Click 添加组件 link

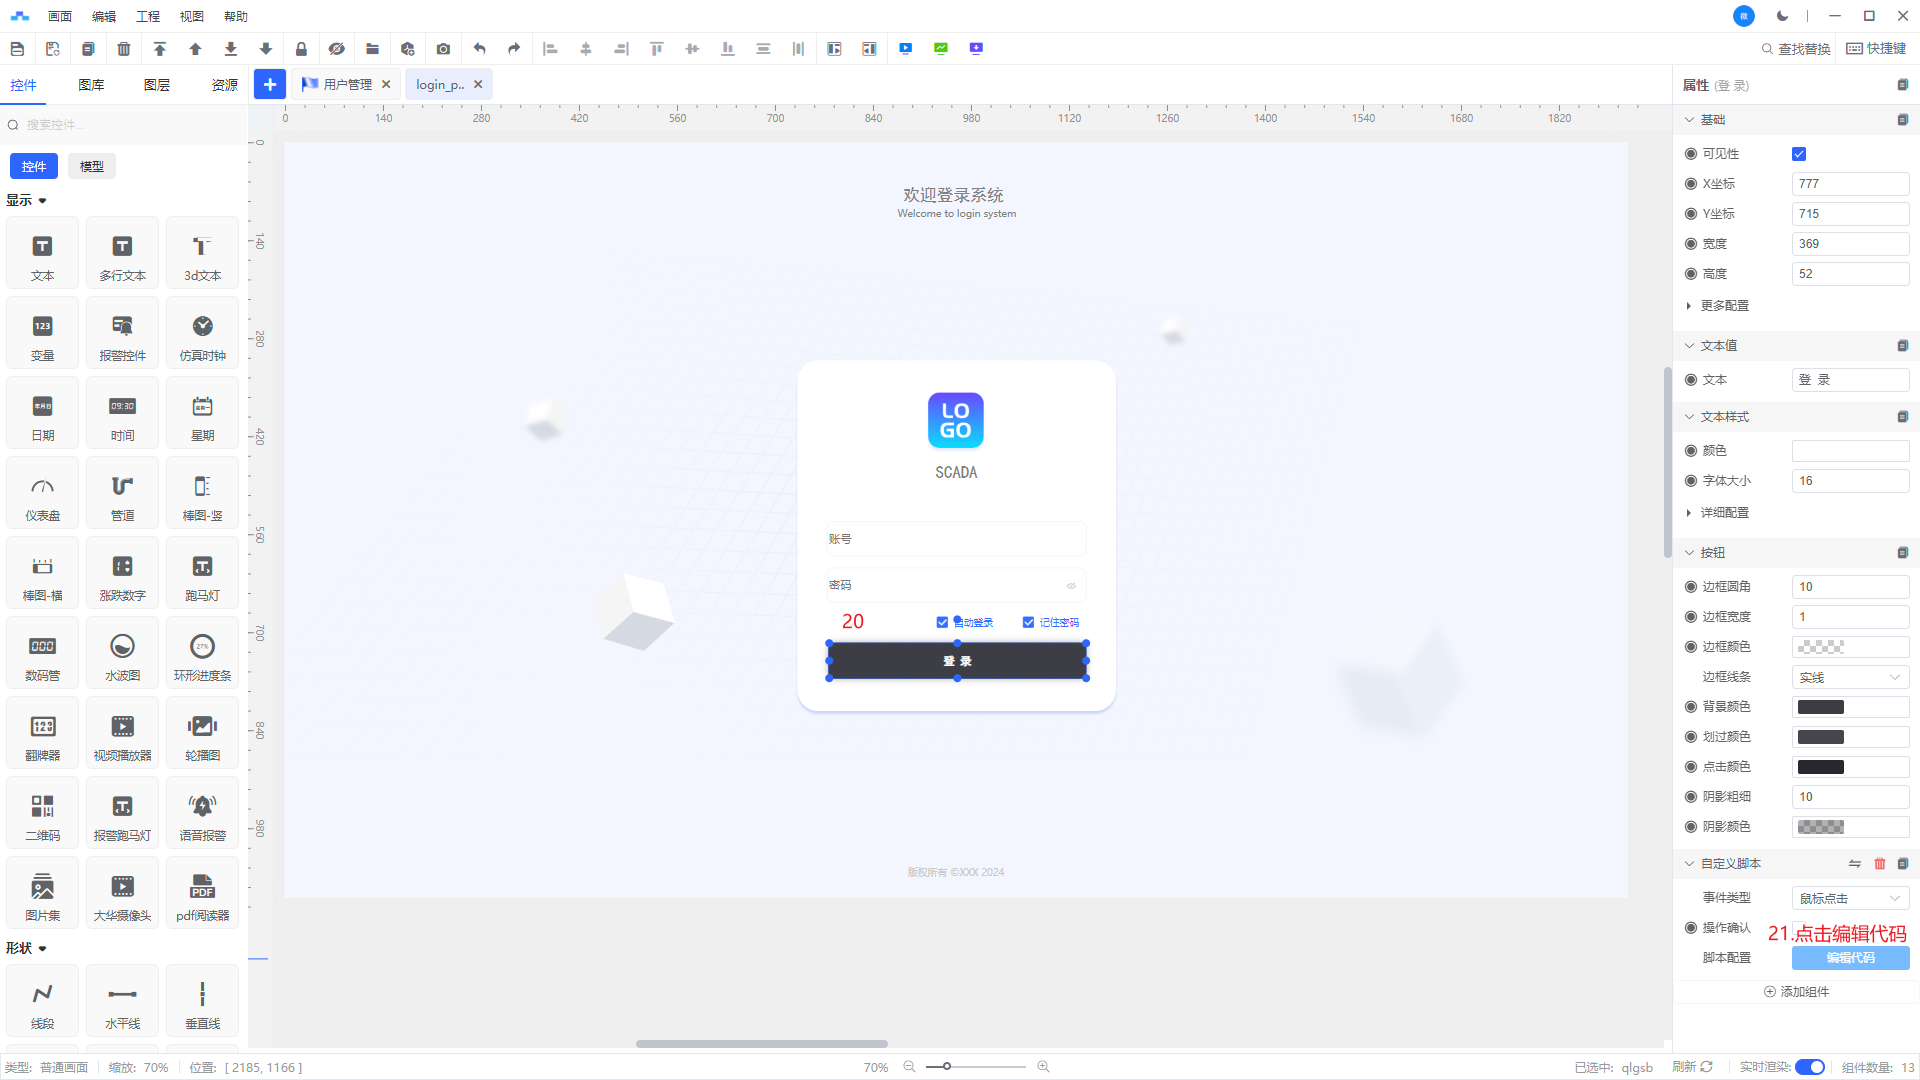click(x=1796, y=992)
